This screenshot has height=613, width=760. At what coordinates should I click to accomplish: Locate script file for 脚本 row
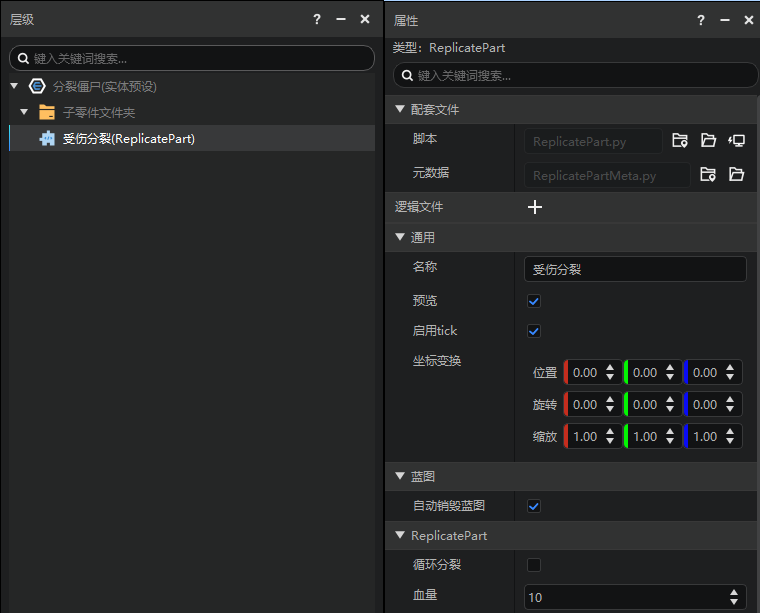[x=680, y=141]
